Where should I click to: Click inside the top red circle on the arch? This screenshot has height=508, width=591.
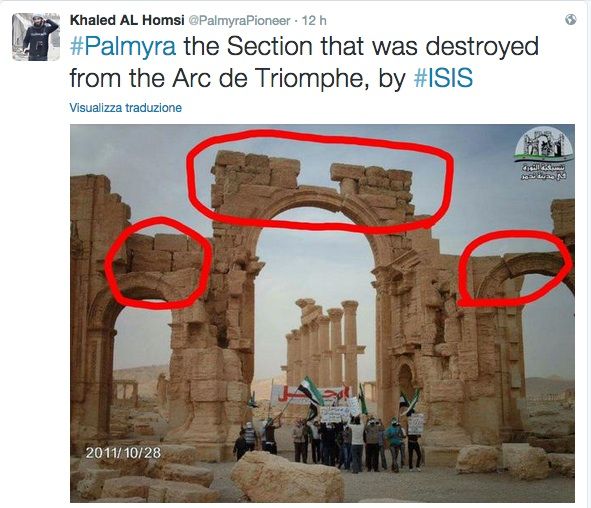[320, 180]
